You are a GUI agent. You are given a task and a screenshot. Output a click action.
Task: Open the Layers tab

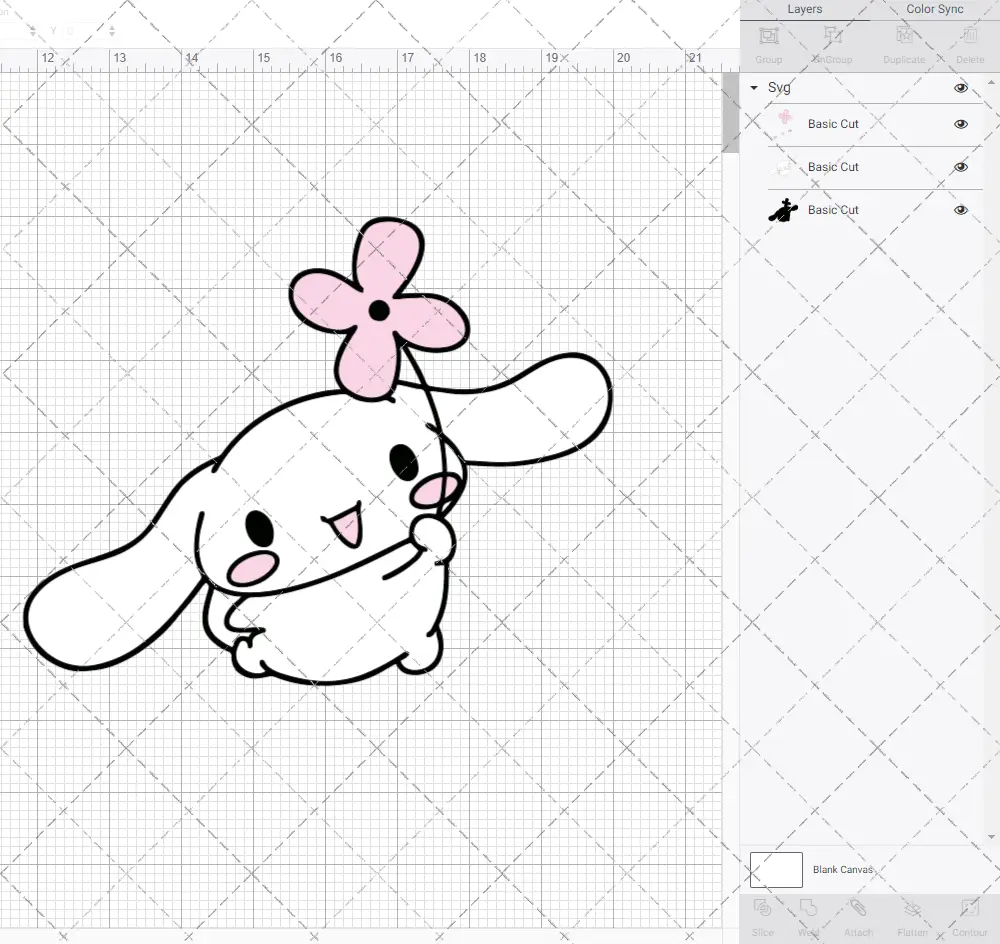pyautogui.click(x=804, y=9)
